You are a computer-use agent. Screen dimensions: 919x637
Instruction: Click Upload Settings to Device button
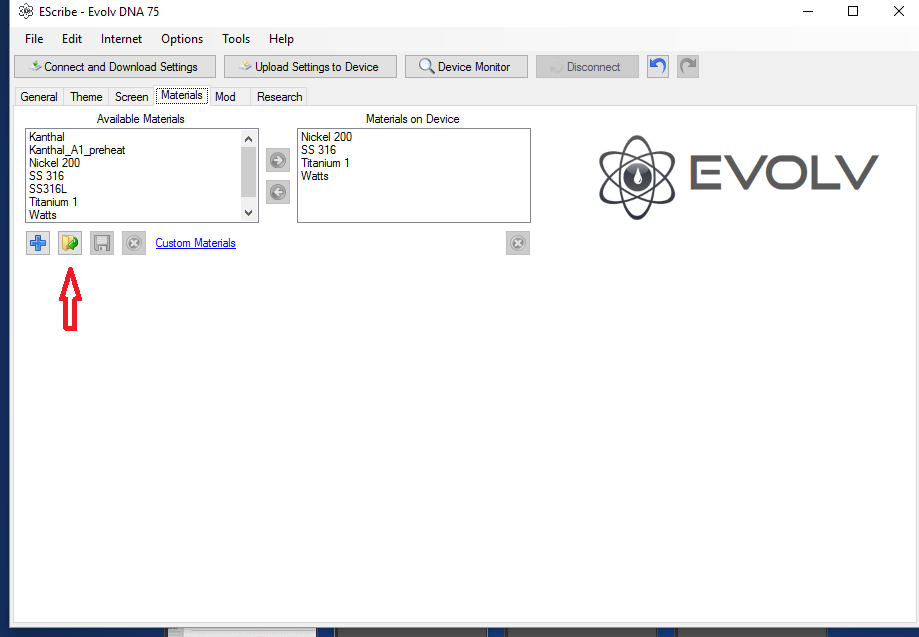(310, 67)
